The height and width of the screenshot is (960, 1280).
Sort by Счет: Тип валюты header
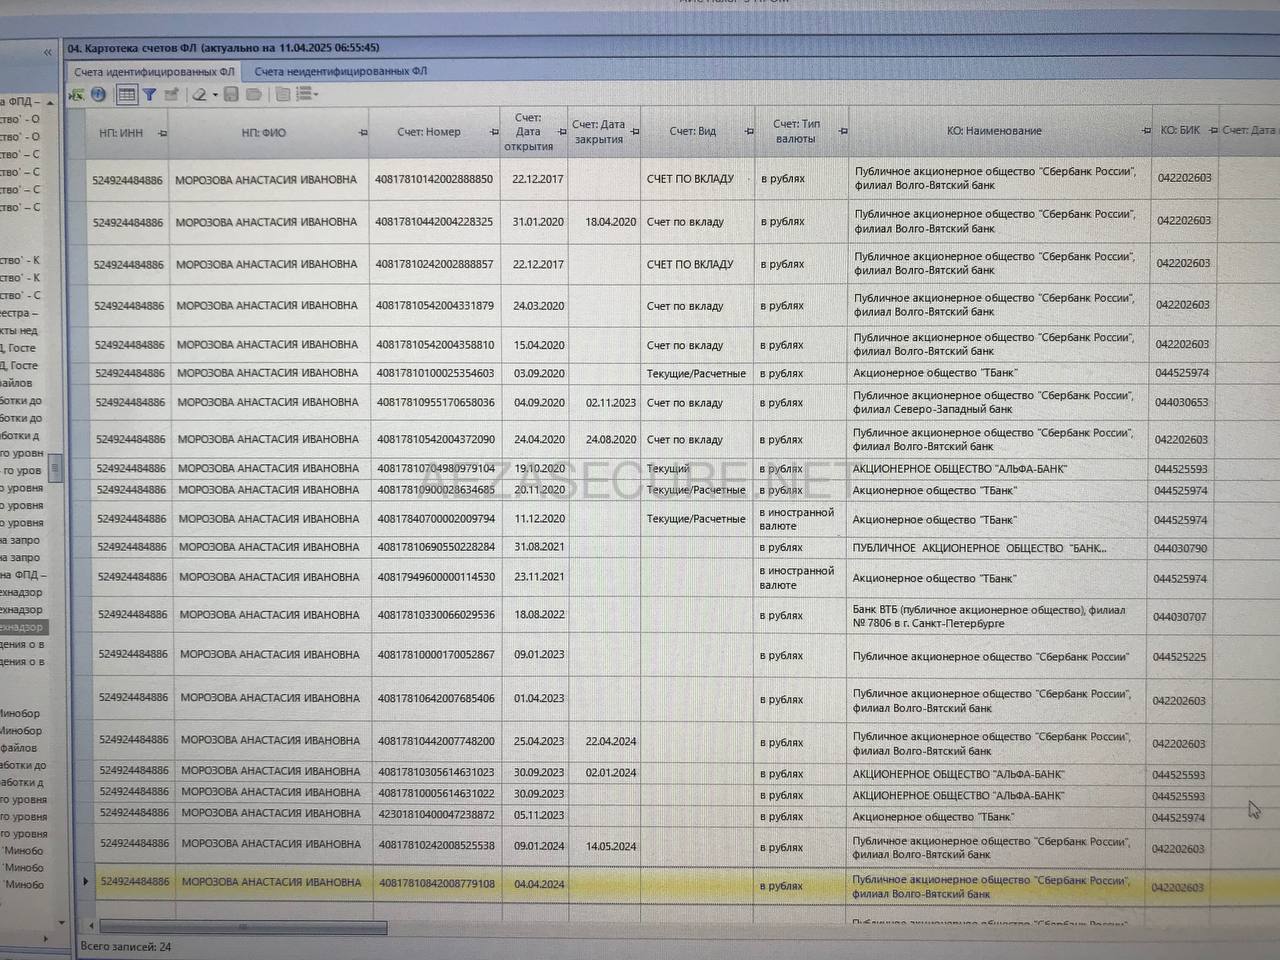[796, 131]
